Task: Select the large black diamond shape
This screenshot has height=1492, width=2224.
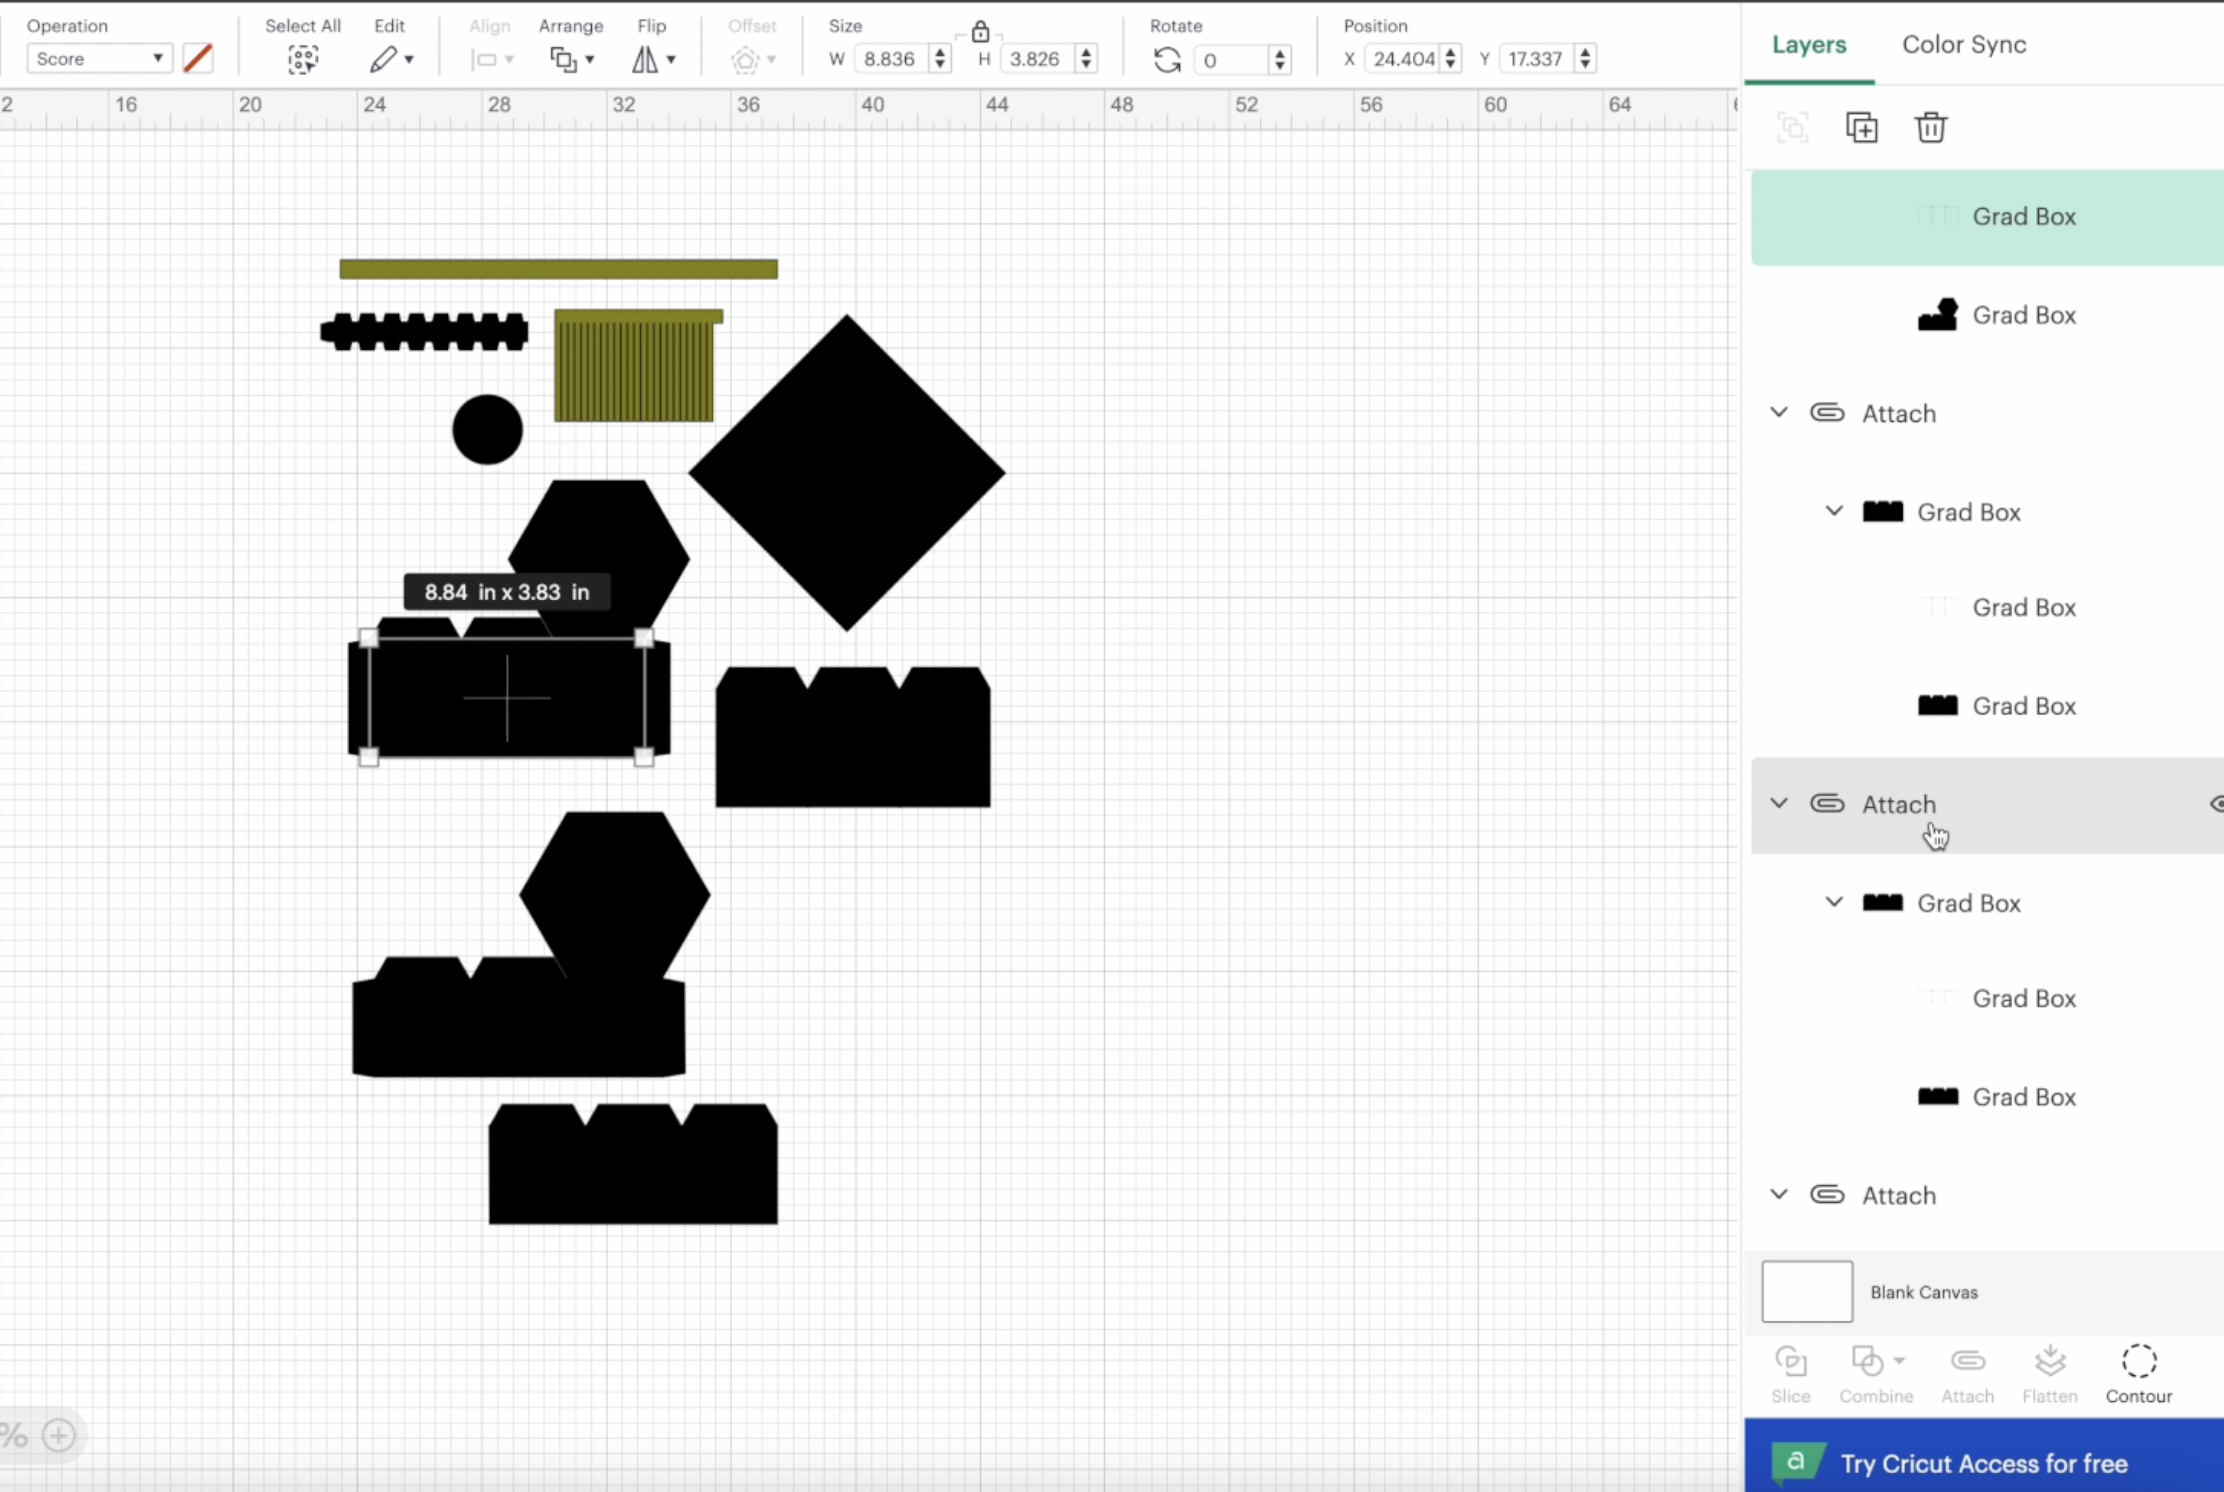Action: coord(847,473)
